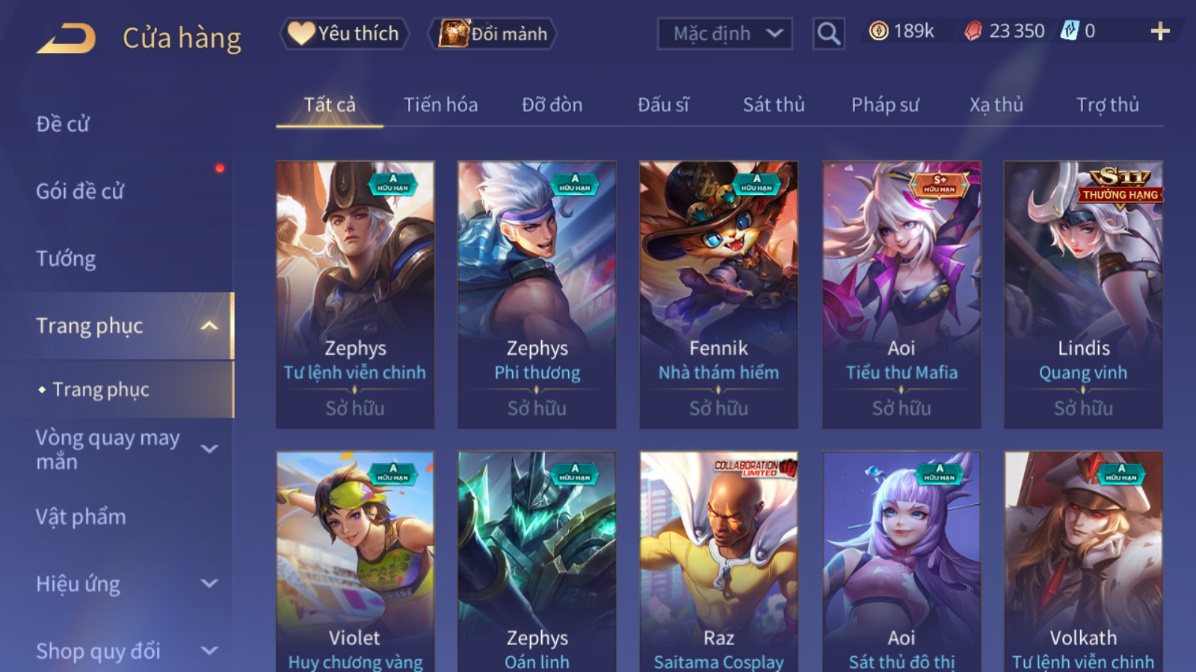
Task: Open the search magnifier icon
Action: [x=828, y=34]
